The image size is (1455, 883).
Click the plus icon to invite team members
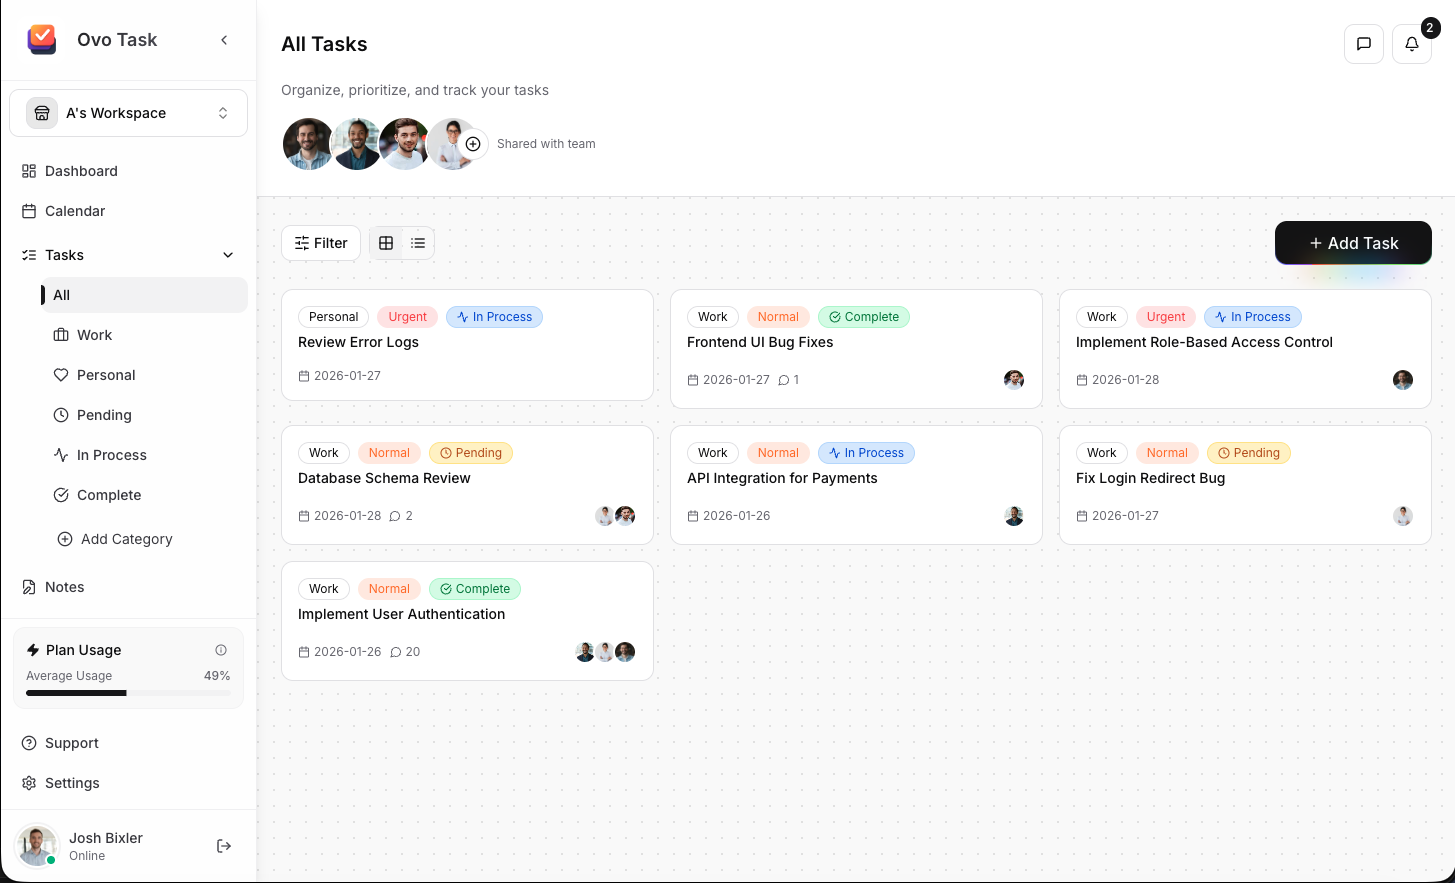coord(472,143)
